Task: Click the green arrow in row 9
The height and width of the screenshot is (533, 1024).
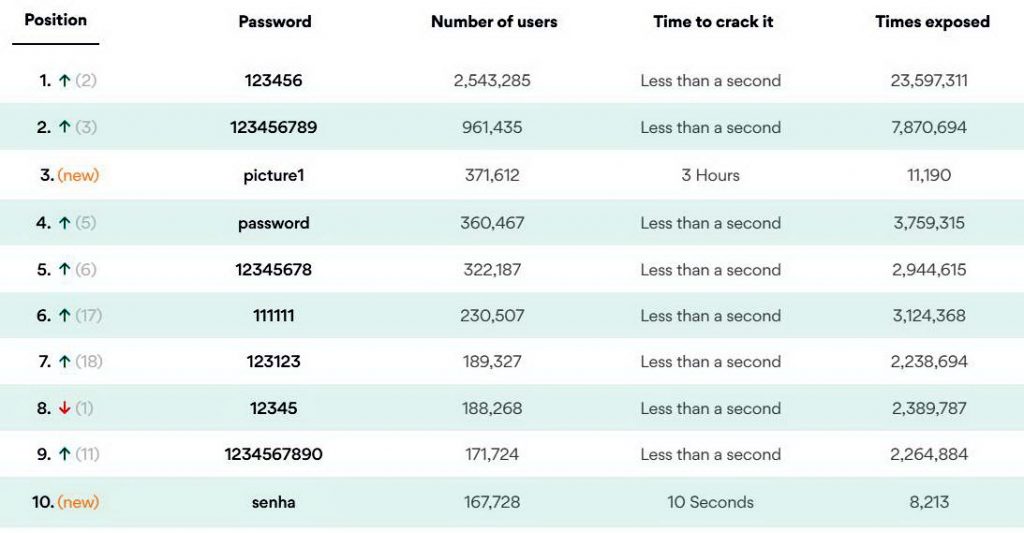Action: (x=64, y=454)
